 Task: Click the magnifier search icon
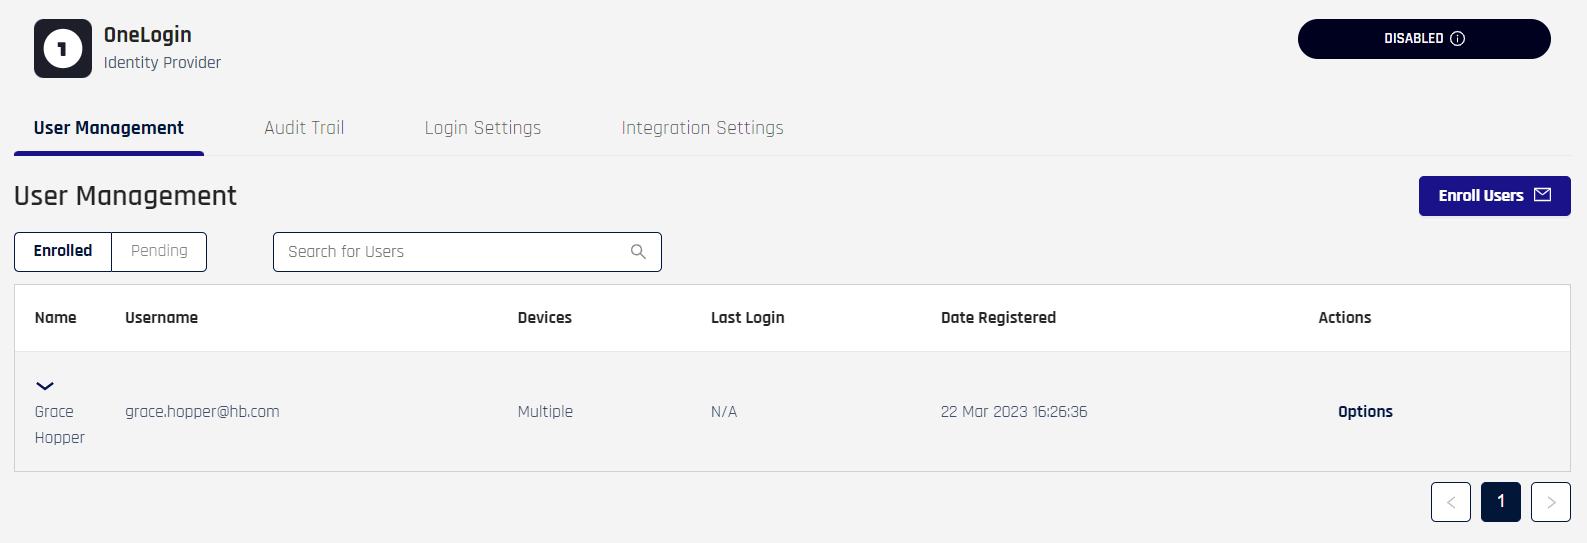pyautogui.click(x=638, y=252)
